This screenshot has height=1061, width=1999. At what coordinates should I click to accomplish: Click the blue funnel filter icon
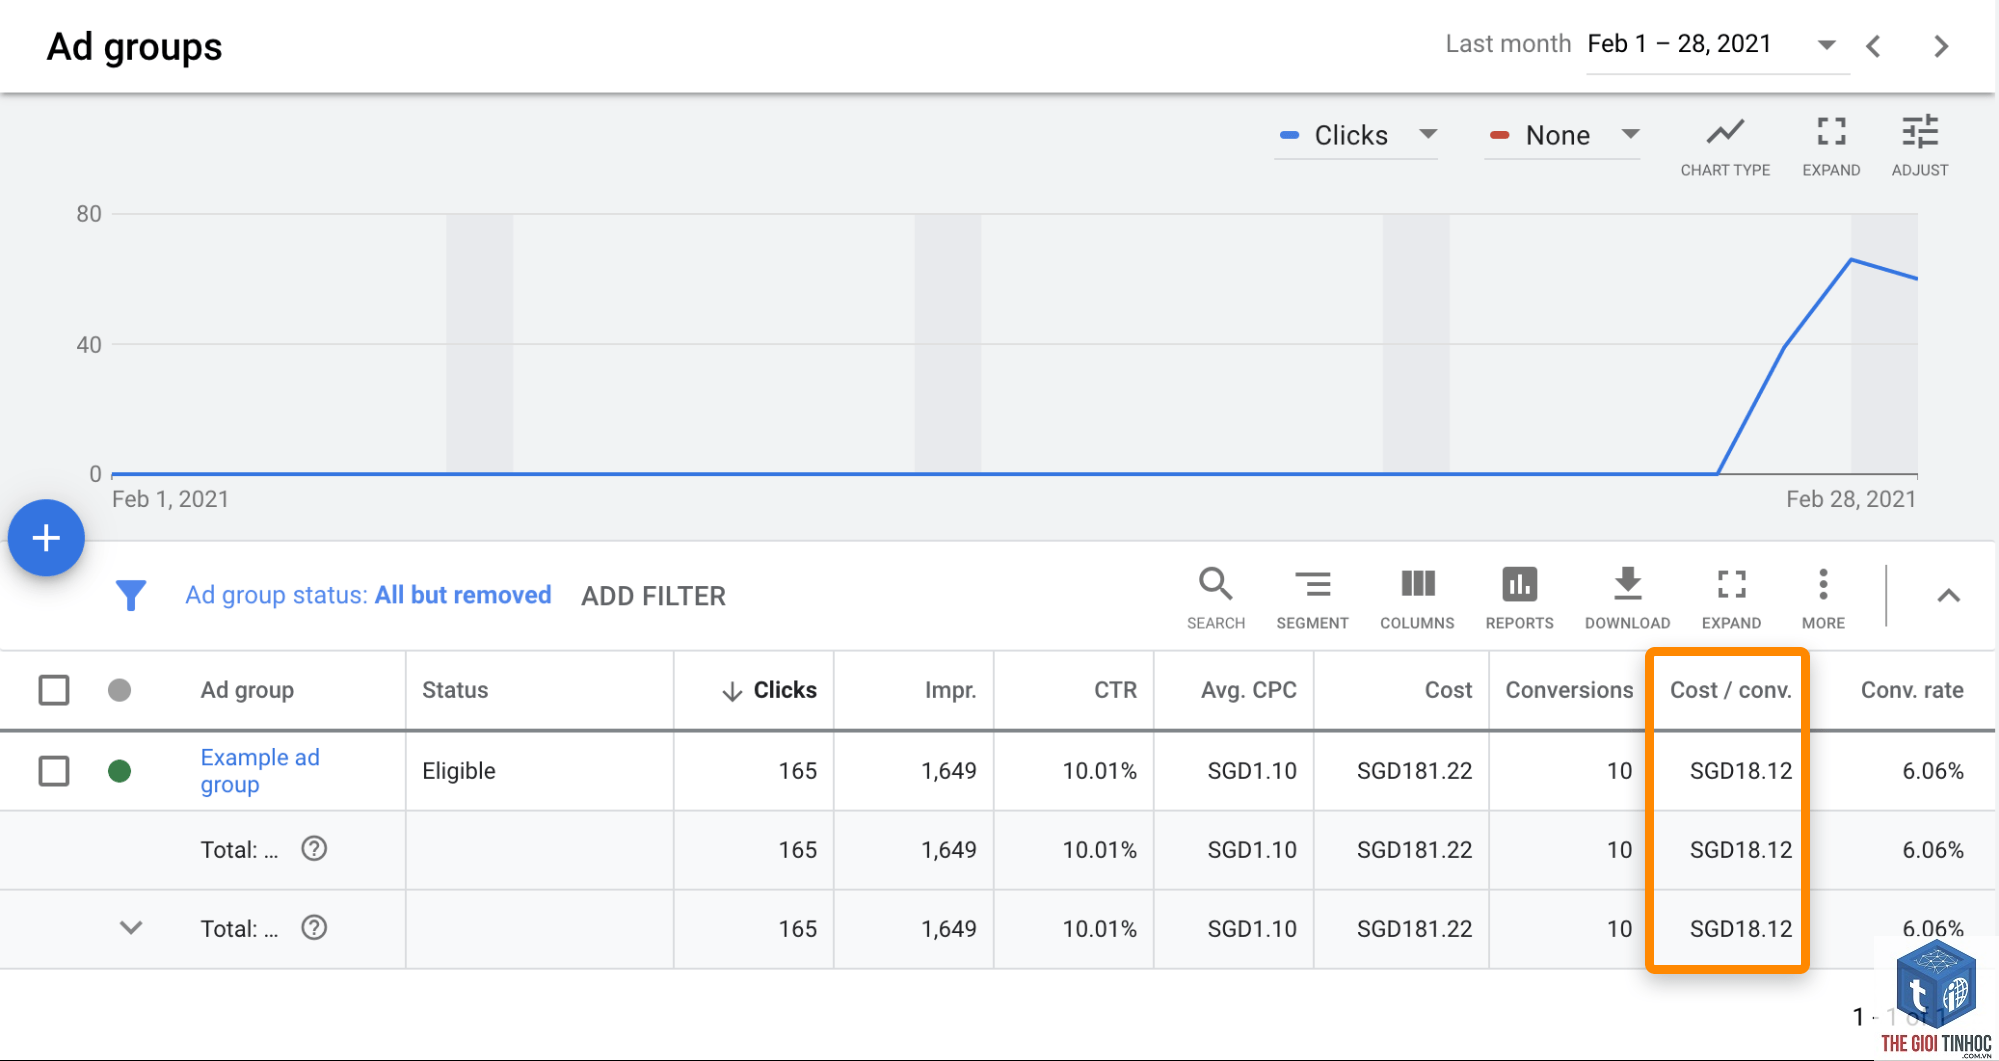(131, 595)
